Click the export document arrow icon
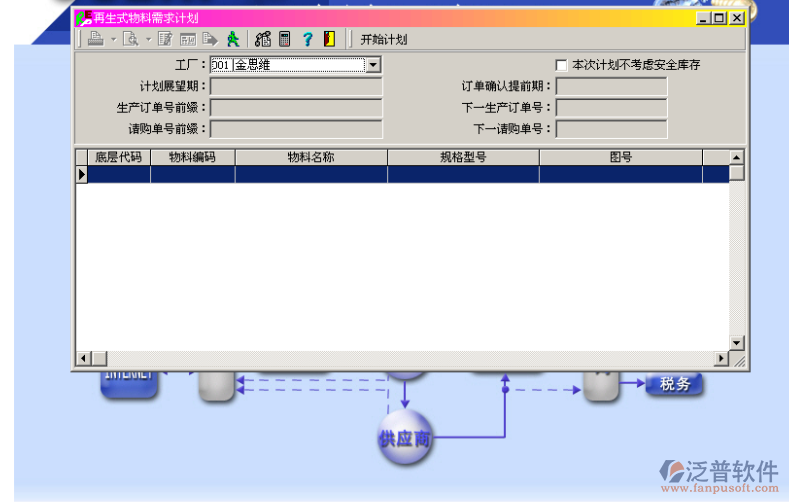Viewport: 789px width, 504px height. [210, 39]
